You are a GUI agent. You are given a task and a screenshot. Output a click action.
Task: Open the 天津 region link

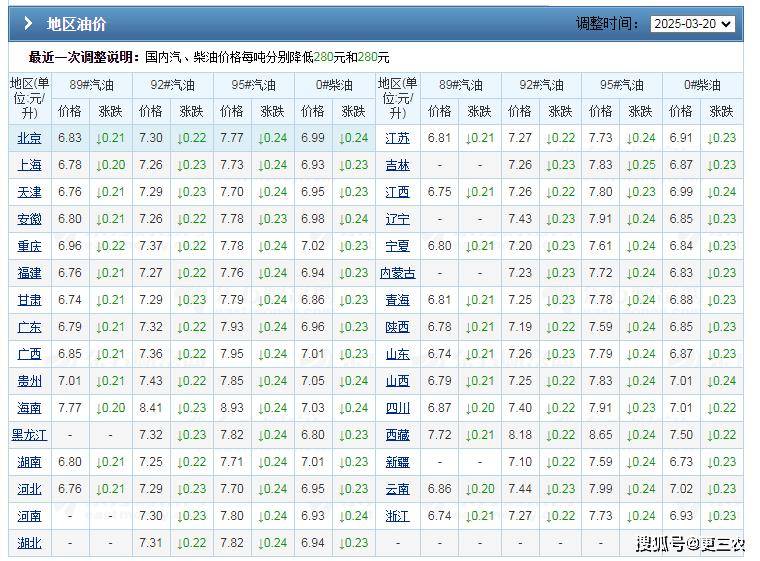coord(30,192)
